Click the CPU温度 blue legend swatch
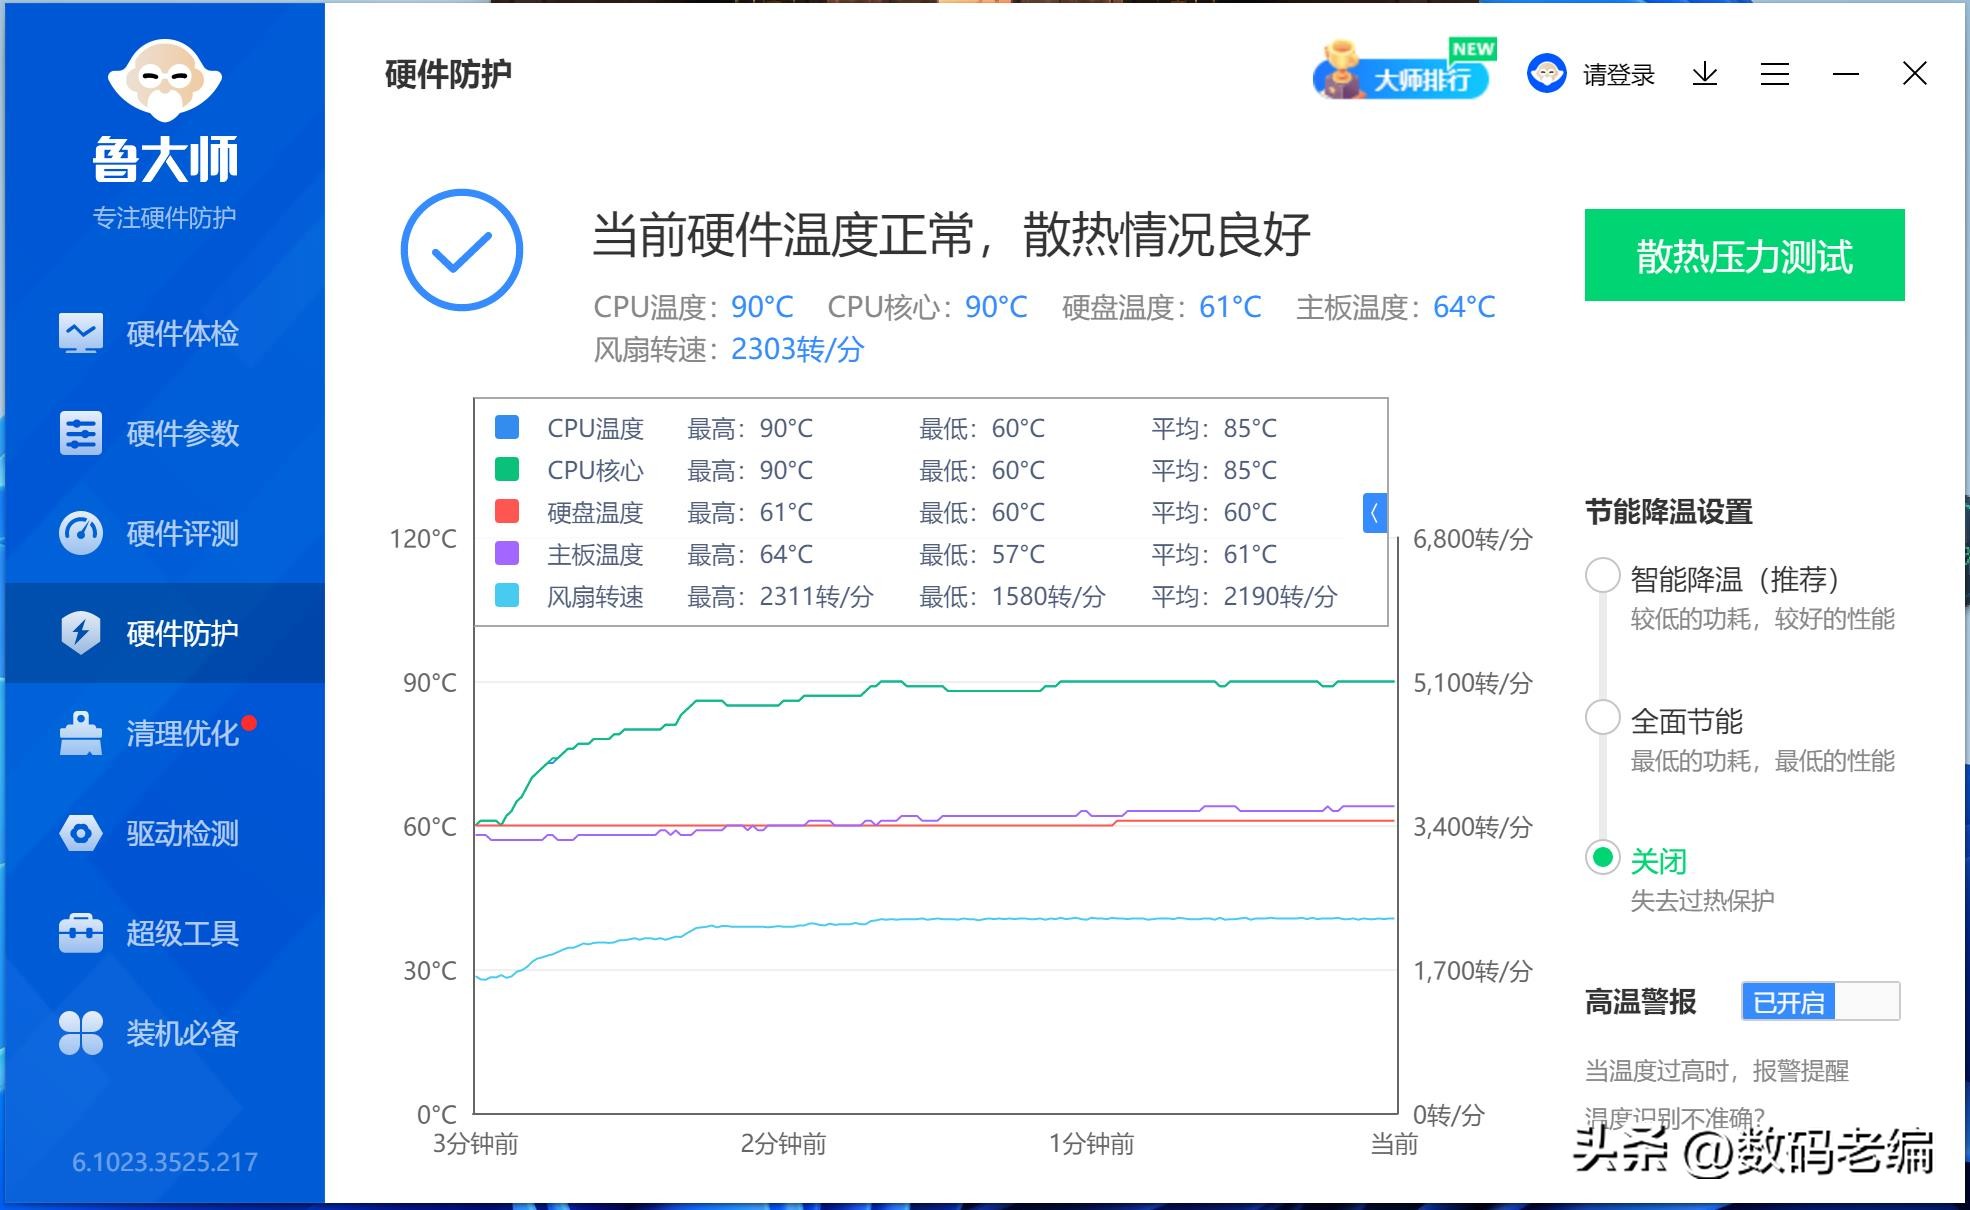Viewport: 1970px width, 1210px height. click(509, 428)
